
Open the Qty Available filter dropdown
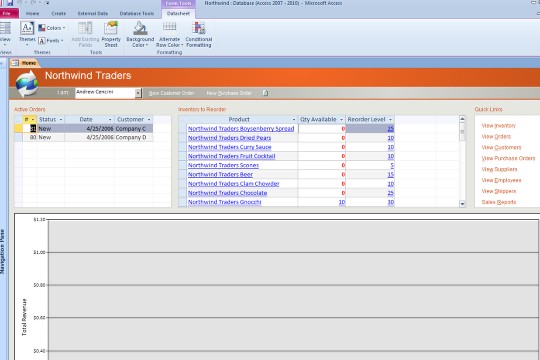342,120
